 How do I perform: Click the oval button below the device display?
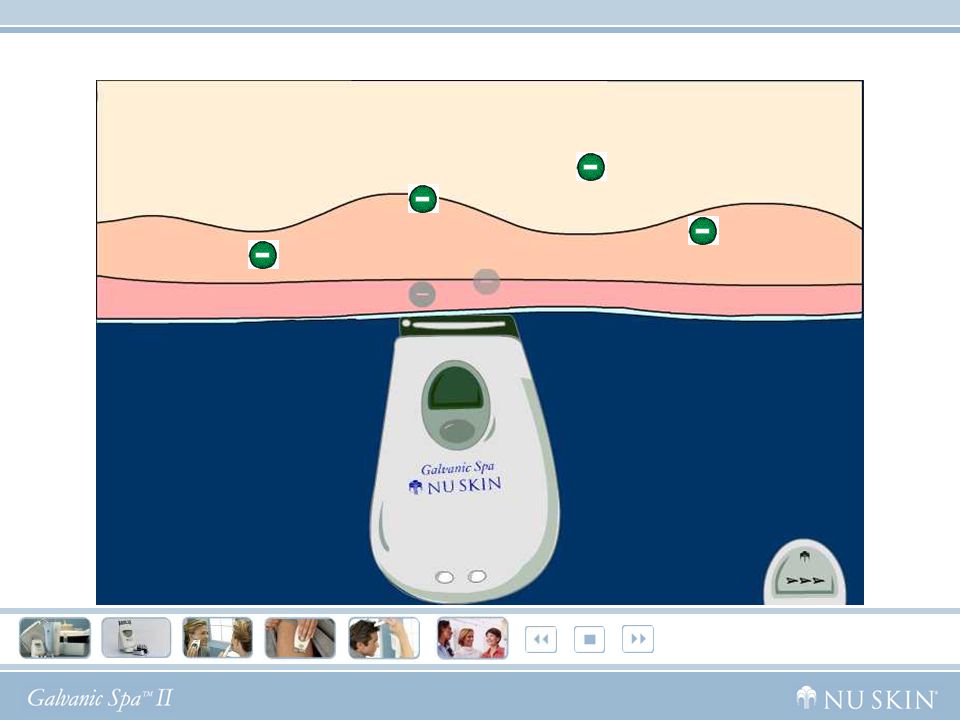pyautogui.click(x=457, y=430)
